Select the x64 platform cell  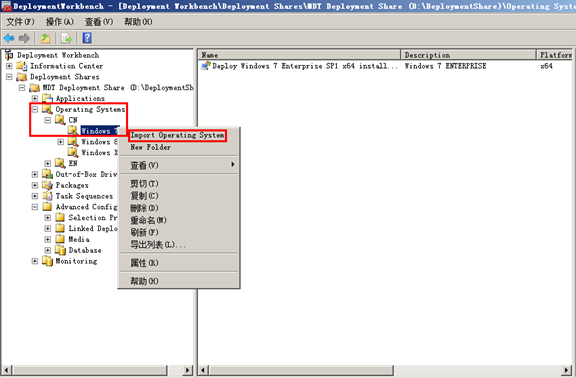coord(546,66)
